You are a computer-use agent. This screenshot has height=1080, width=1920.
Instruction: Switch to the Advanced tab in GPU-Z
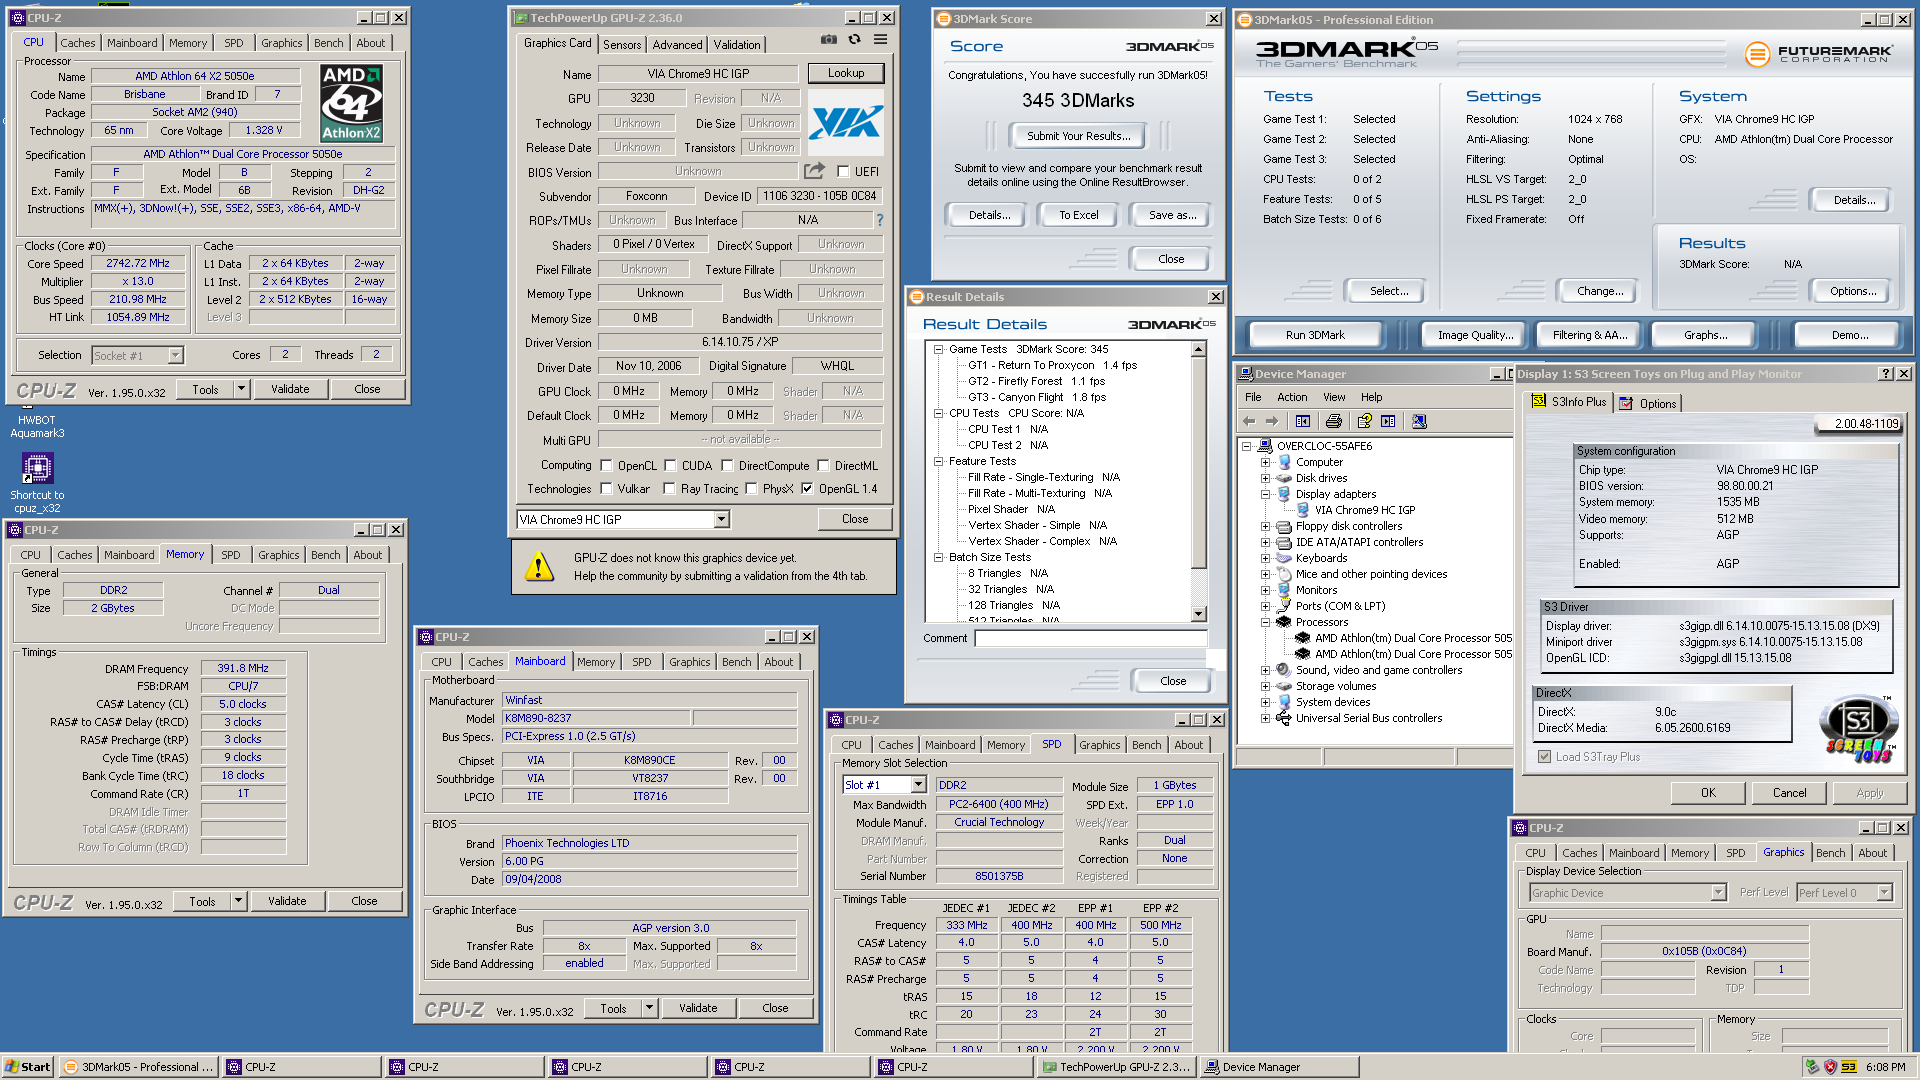click(x=677, y=45)
